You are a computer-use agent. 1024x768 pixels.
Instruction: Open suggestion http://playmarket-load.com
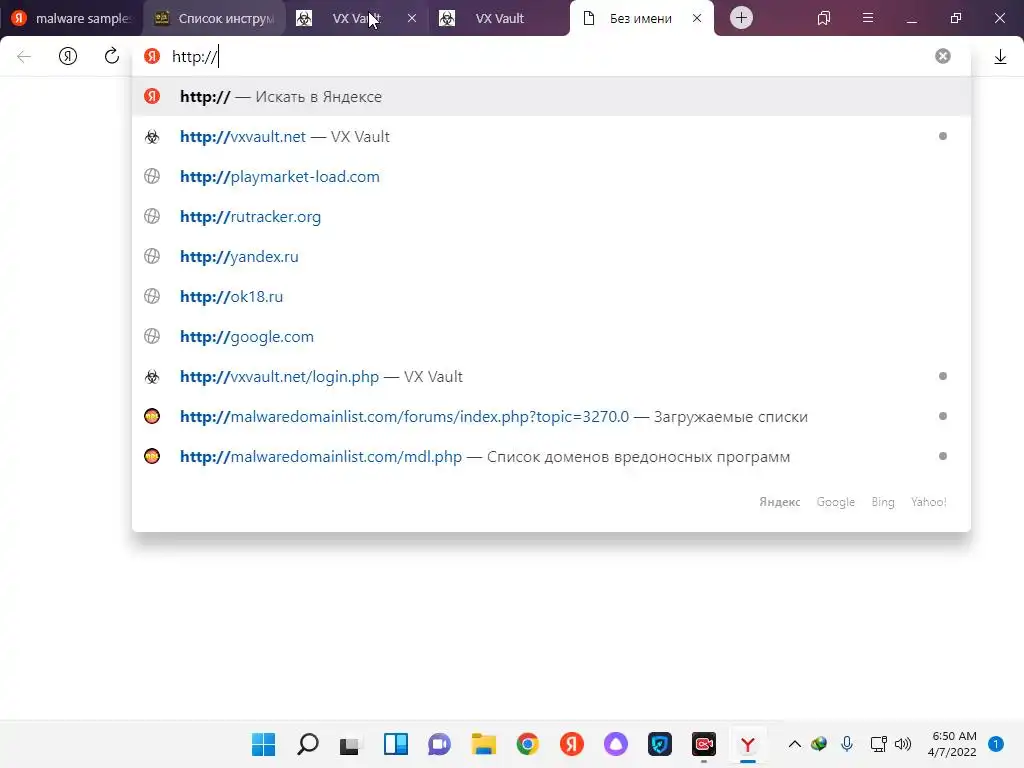pos(551,176)
